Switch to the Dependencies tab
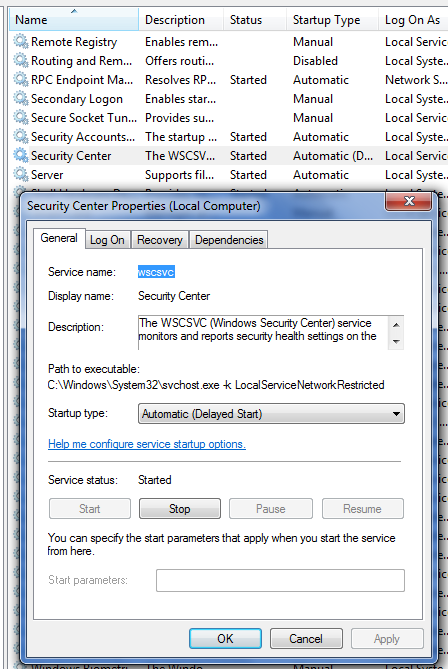This screenshot has width=448, height=669. [229, 240]
